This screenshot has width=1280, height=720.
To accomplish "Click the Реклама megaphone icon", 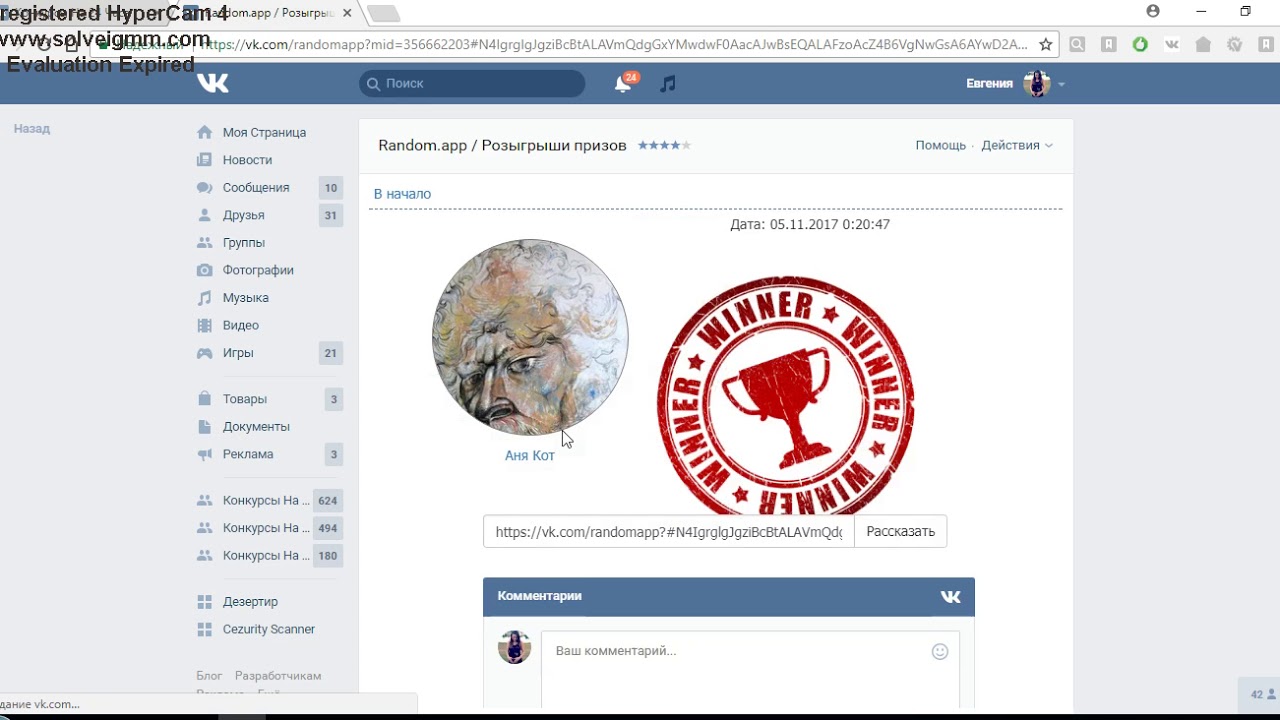I will click(205, 454).
